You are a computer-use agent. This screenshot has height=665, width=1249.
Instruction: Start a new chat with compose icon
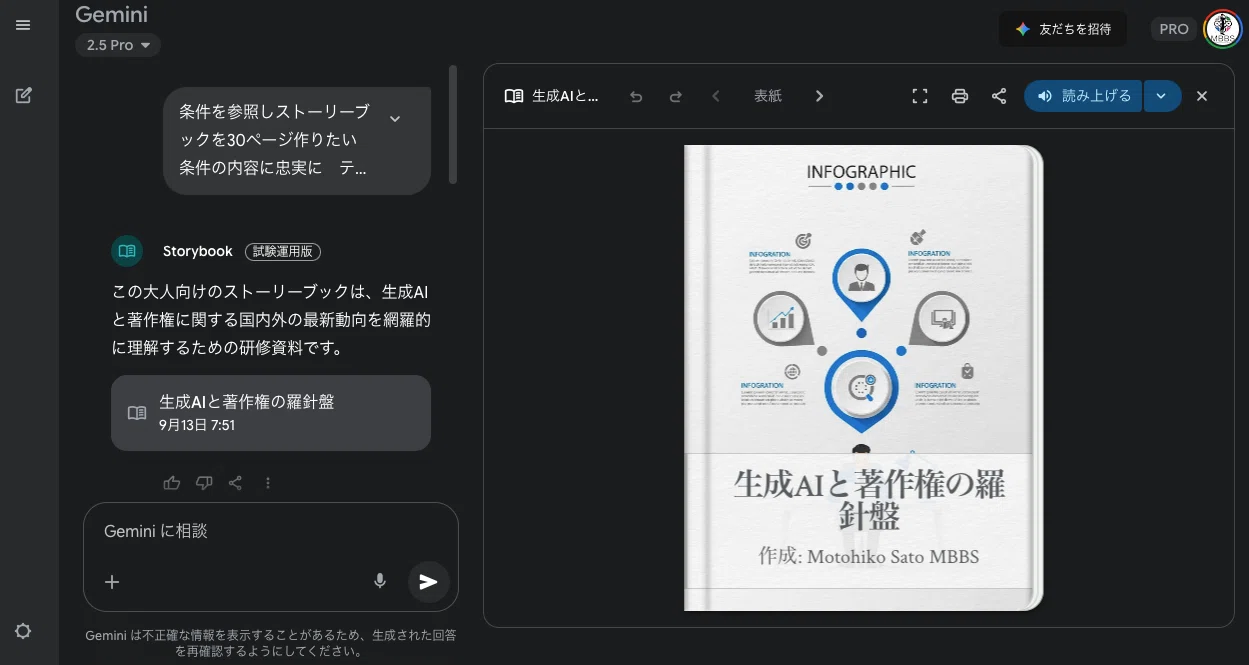click(x=23, y=96)
